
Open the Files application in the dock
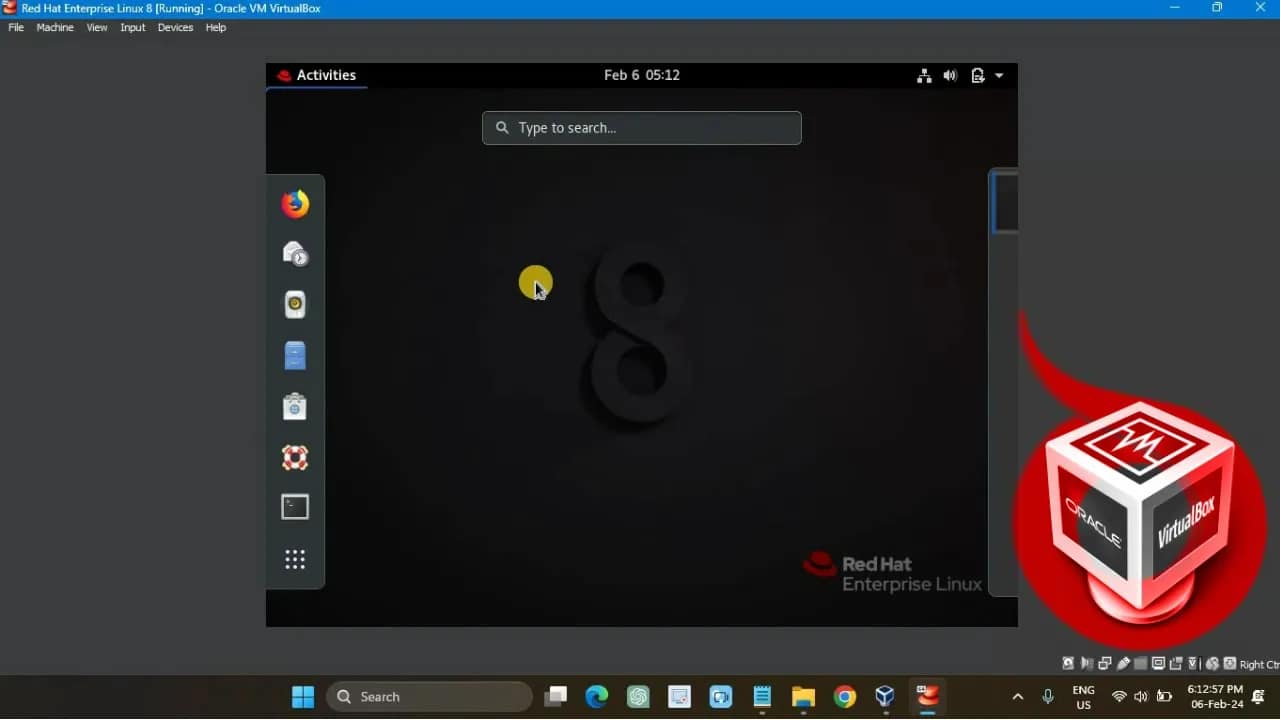294,355
